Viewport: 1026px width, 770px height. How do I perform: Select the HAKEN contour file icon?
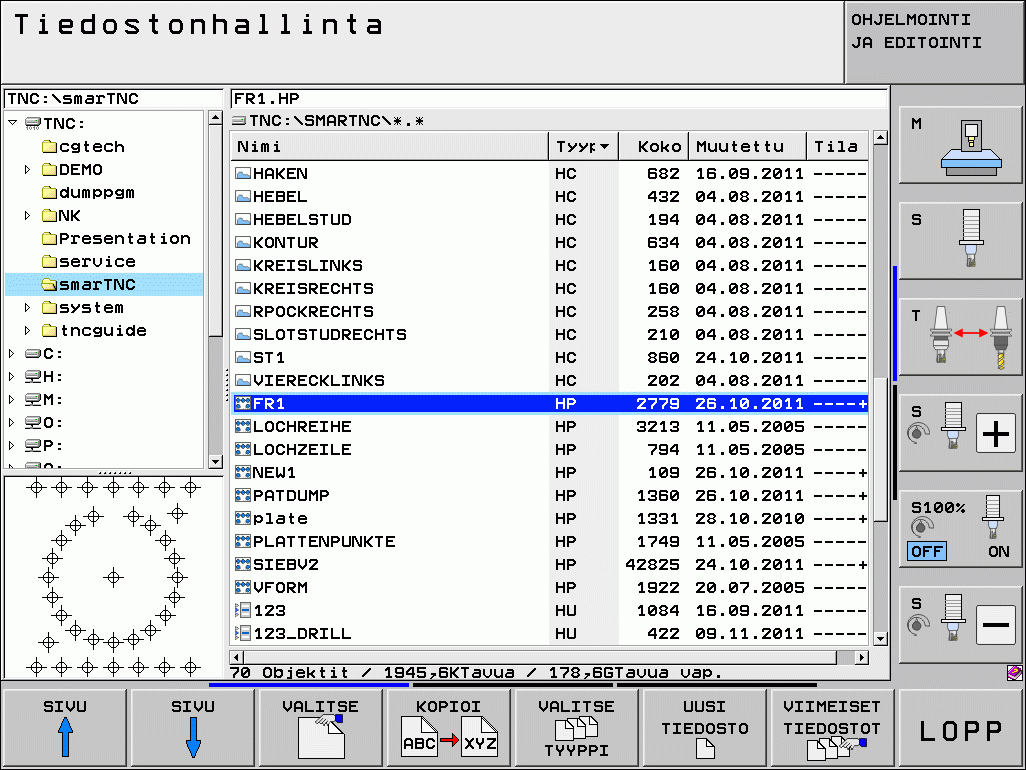(243, 174)
